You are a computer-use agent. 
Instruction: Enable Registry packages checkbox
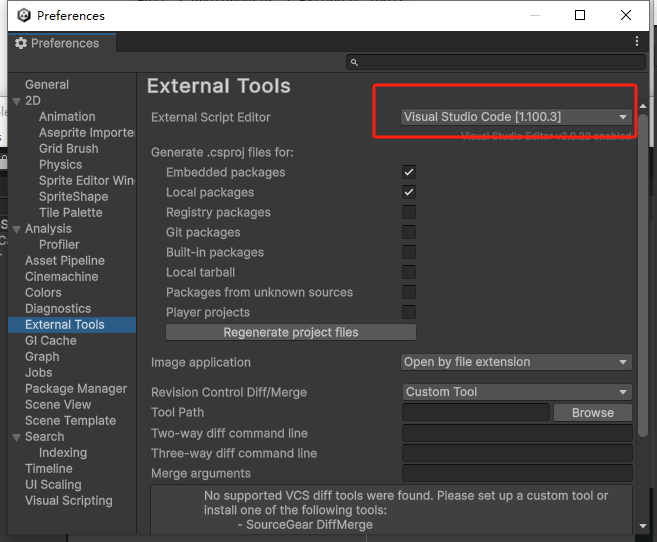coord(408,212)
